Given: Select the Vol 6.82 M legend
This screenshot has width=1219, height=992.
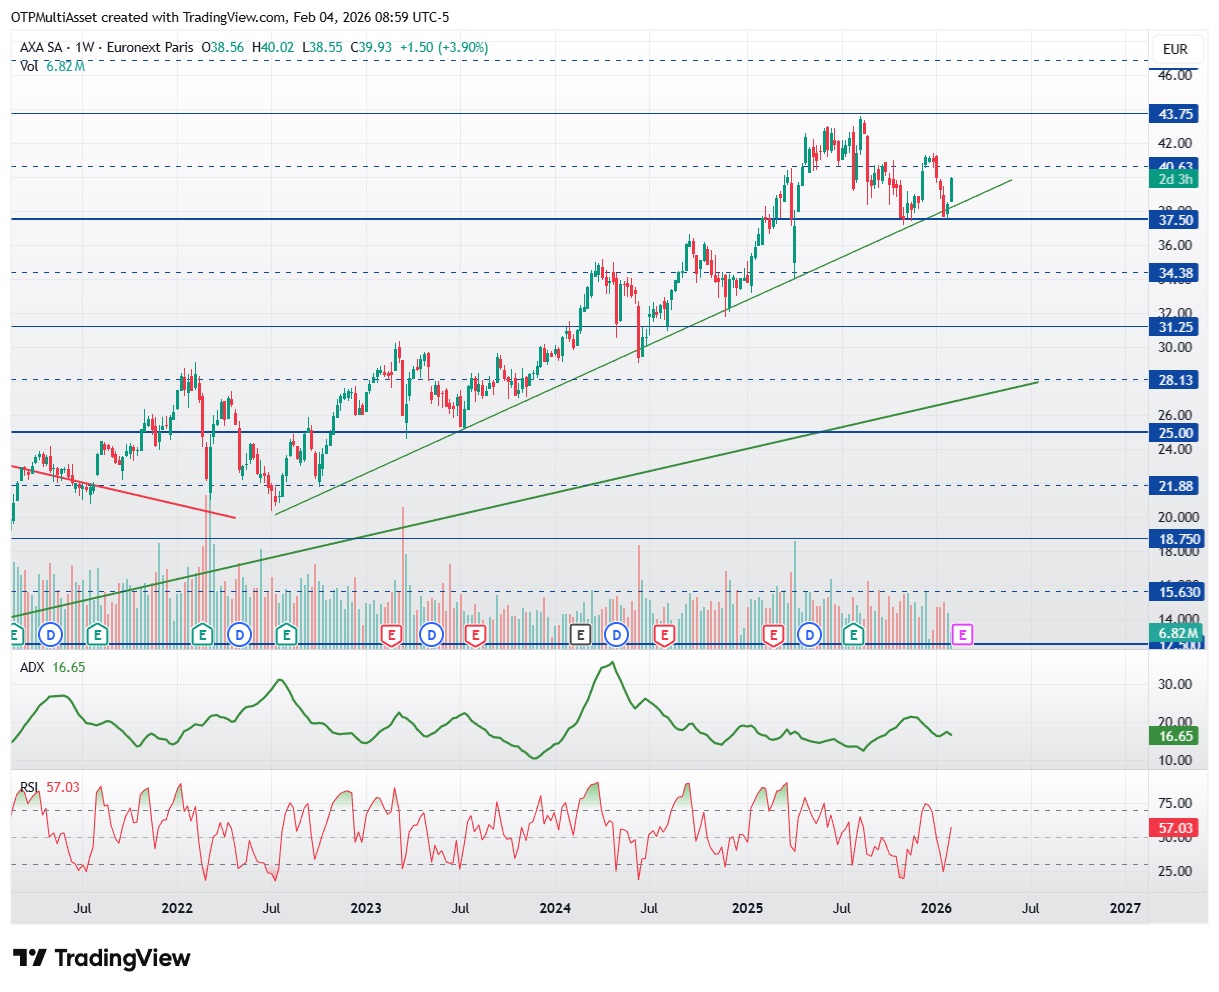Looking at the screenshot, I should [52, 65].
